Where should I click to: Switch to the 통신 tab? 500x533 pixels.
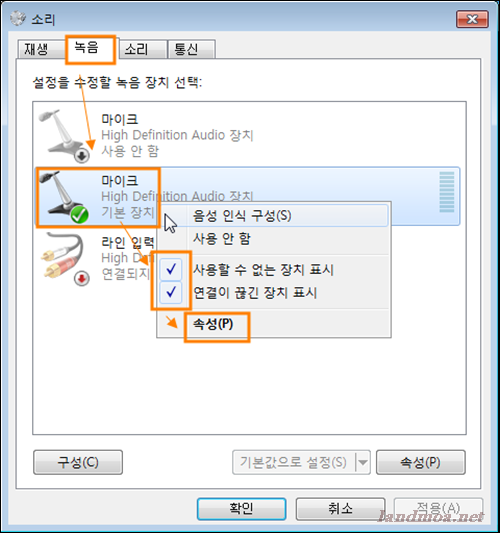(x=192, y=49)
